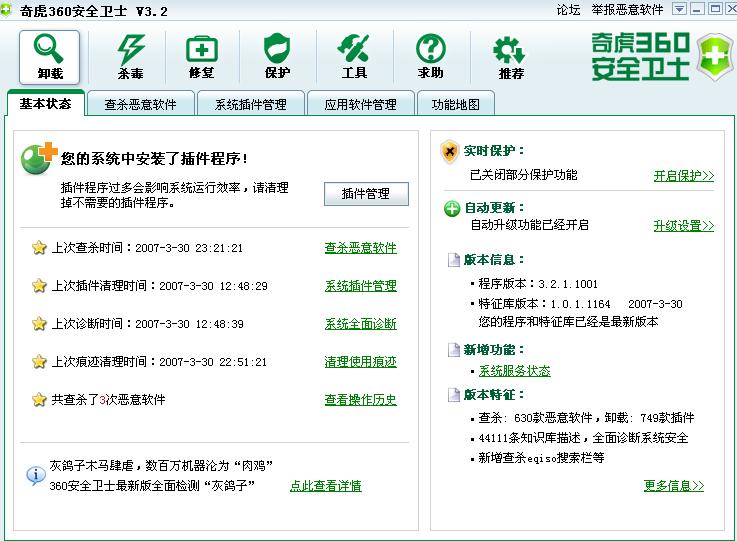
Task: Click the document icon beside 版本特征
Action: coord(454,395)
